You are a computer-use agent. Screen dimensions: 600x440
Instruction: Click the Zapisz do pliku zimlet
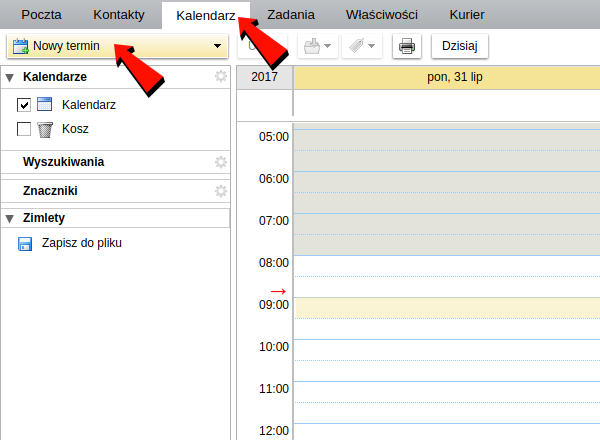click(x=82, y=243)
